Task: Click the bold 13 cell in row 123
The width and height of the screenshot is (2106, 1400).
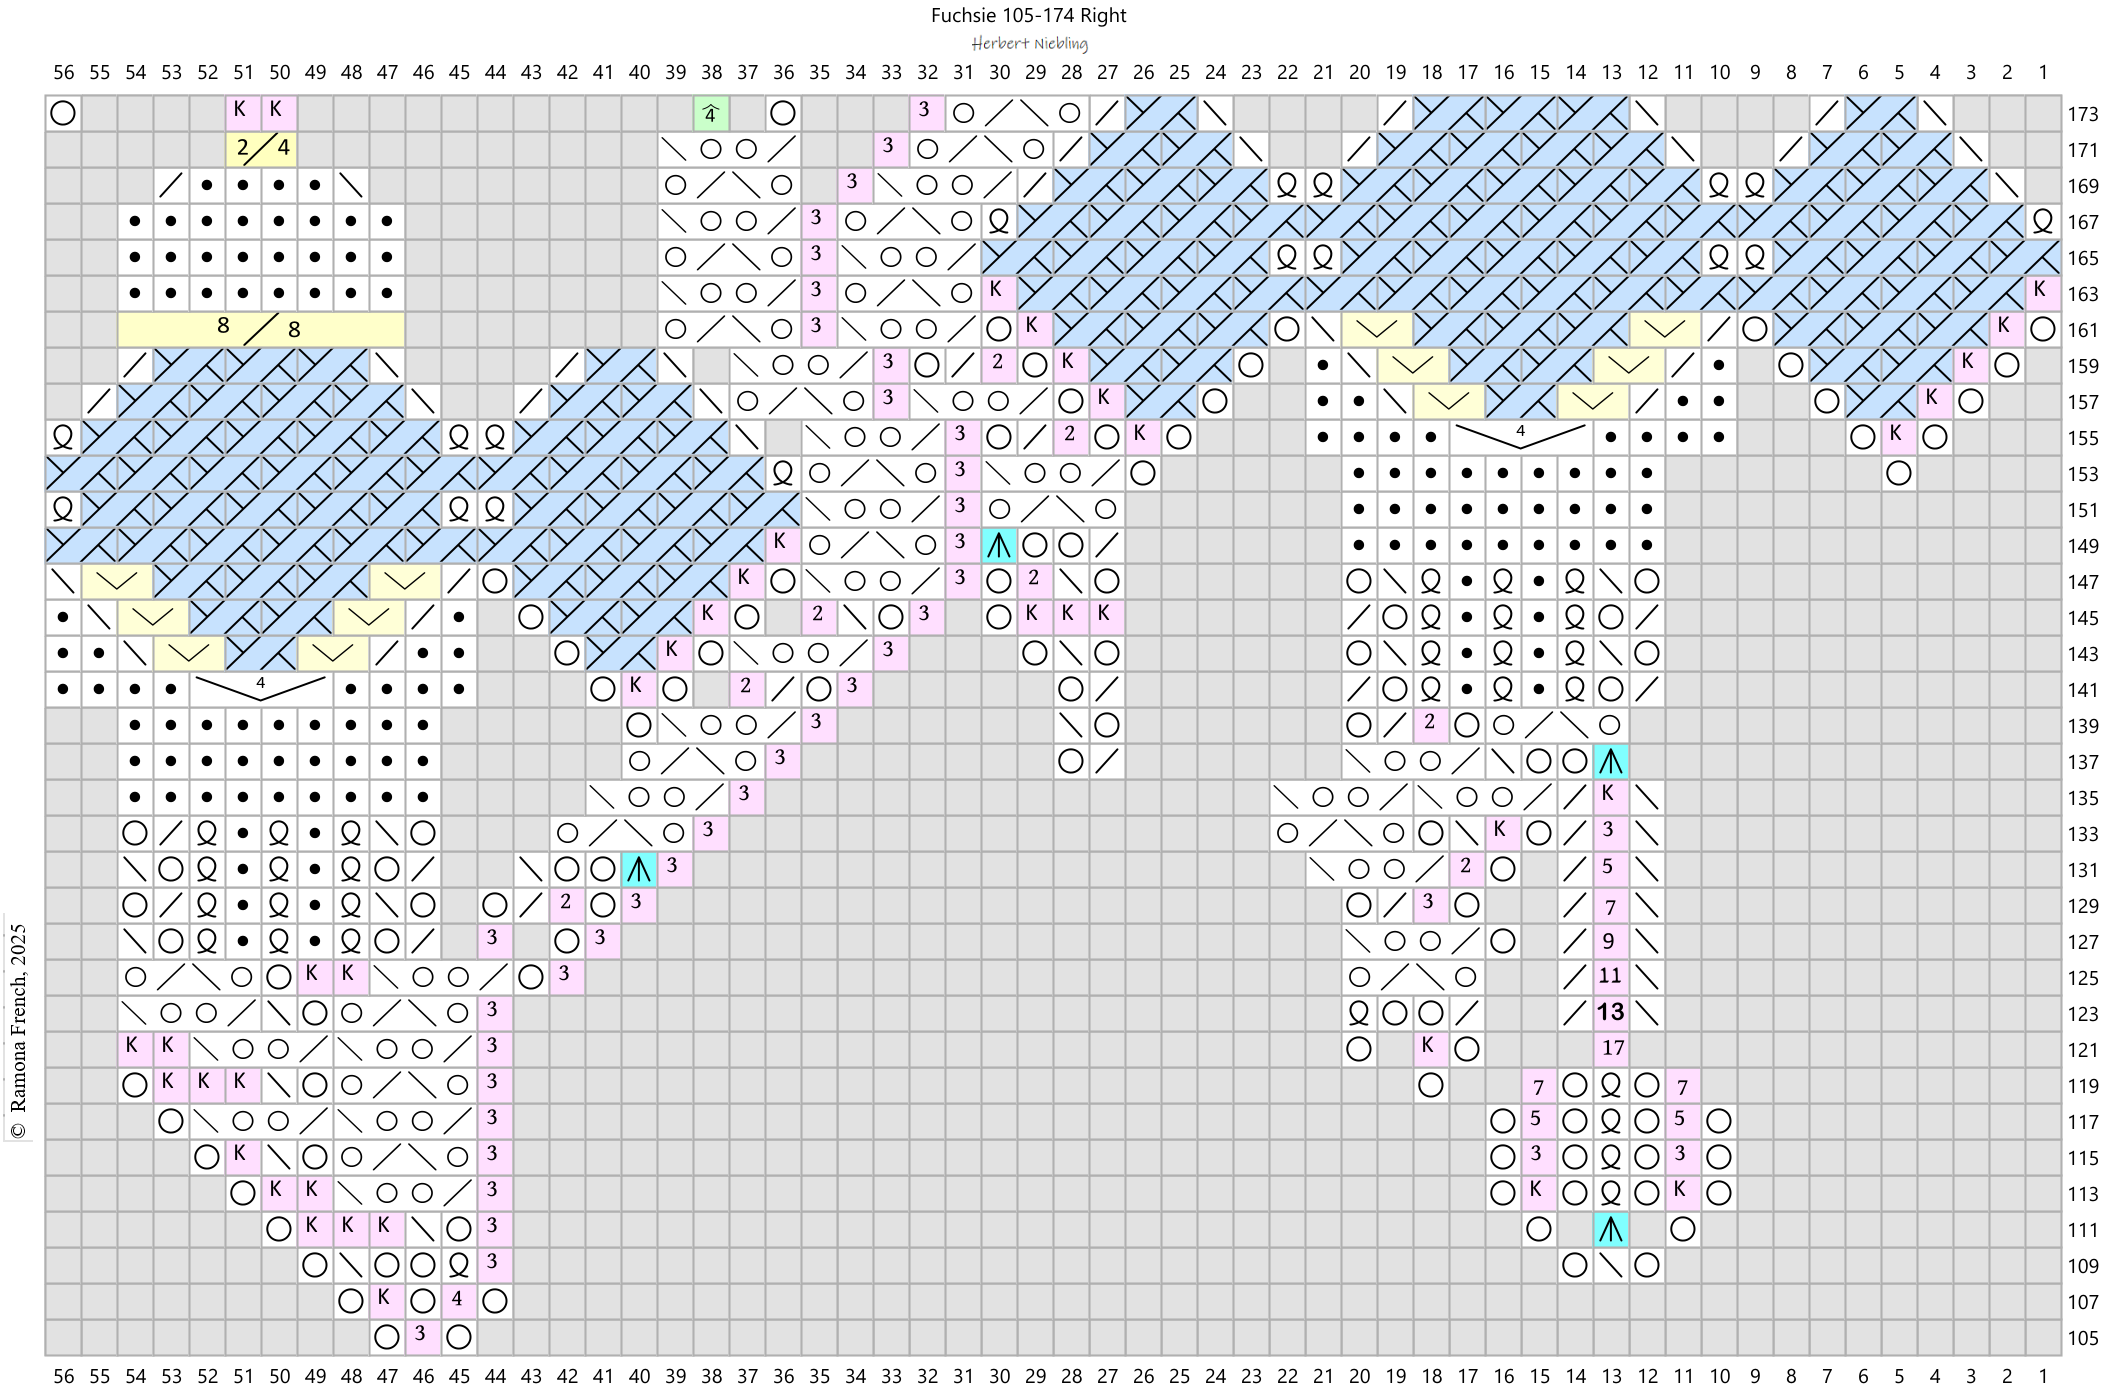Action: point(1610,1013)
